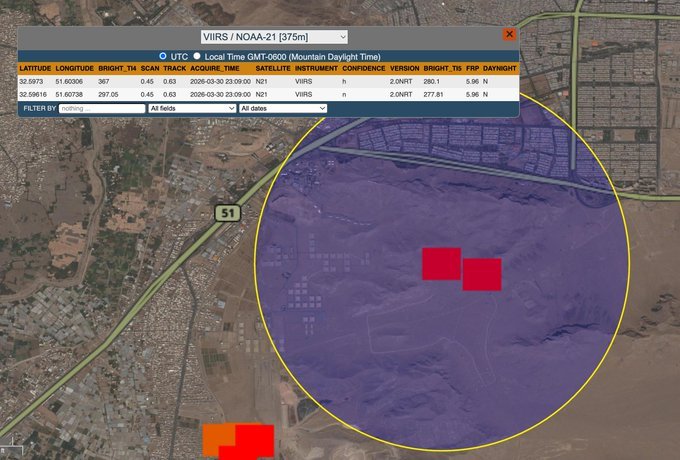Click the CONFIDENCE column header

click(x=363, y=69)
